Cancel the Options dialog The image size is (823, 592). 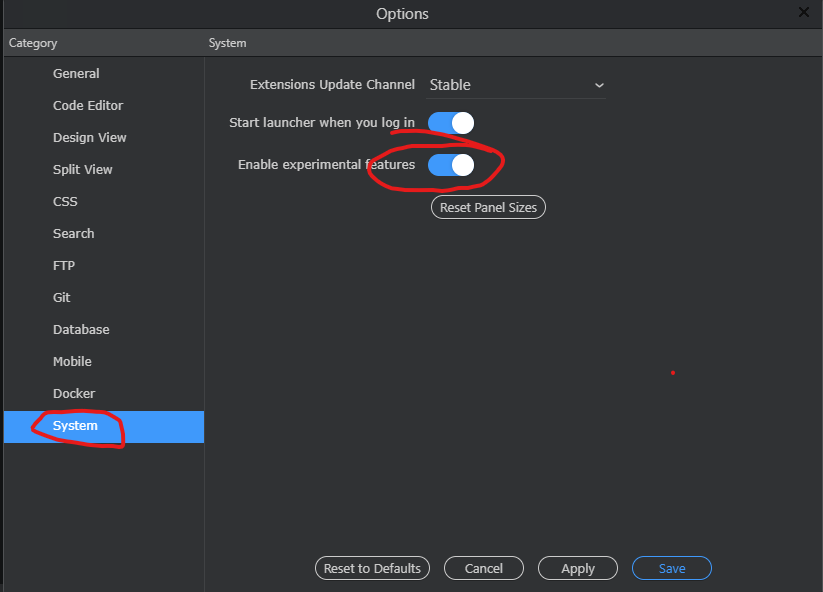point(484,568)
